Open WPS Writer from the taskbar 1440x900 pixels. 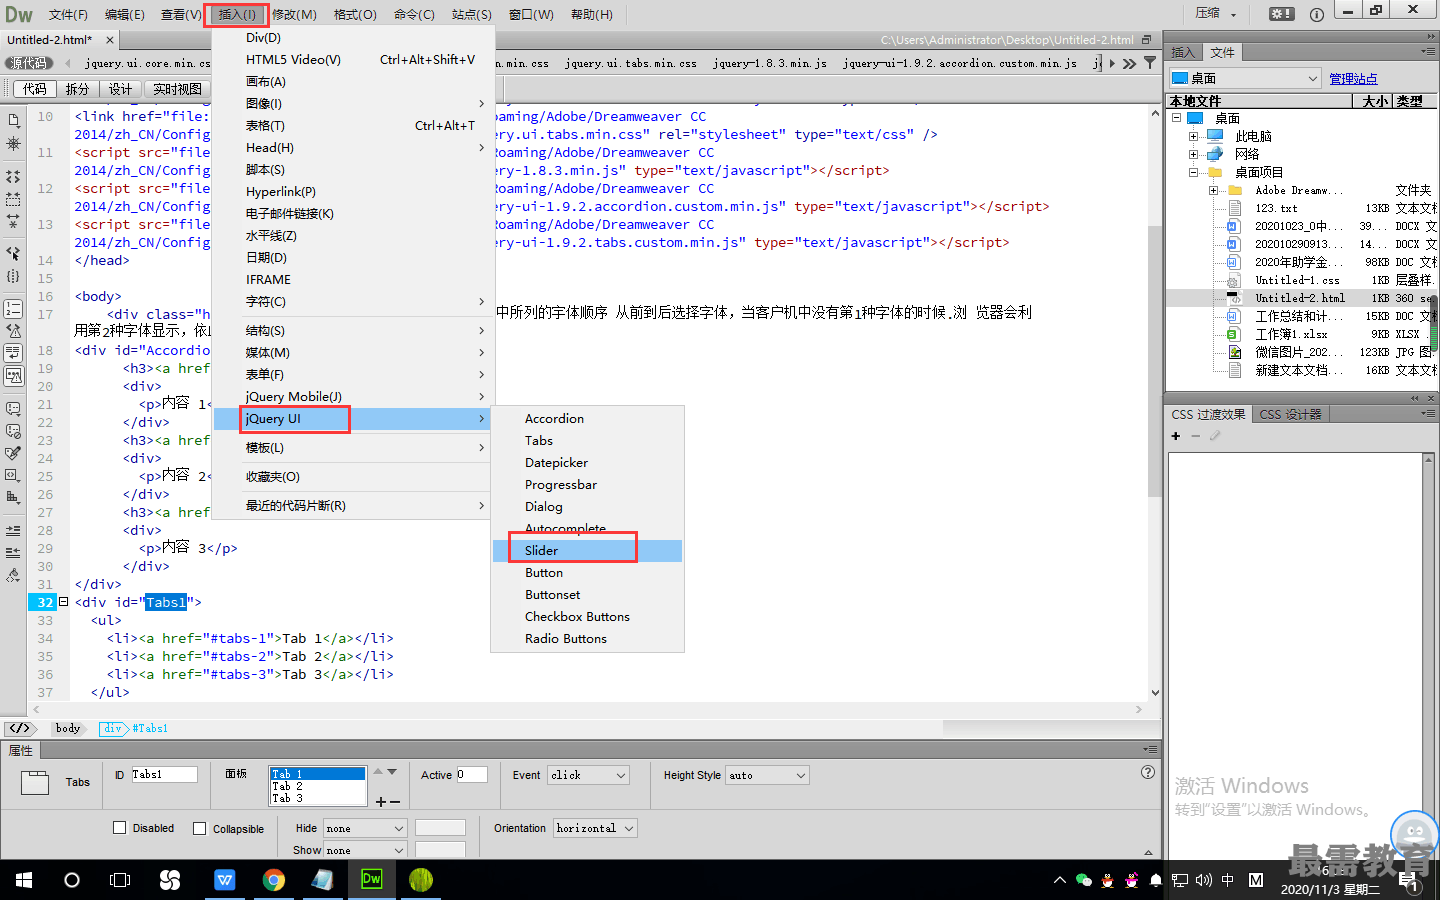click(x=224, y=880)
